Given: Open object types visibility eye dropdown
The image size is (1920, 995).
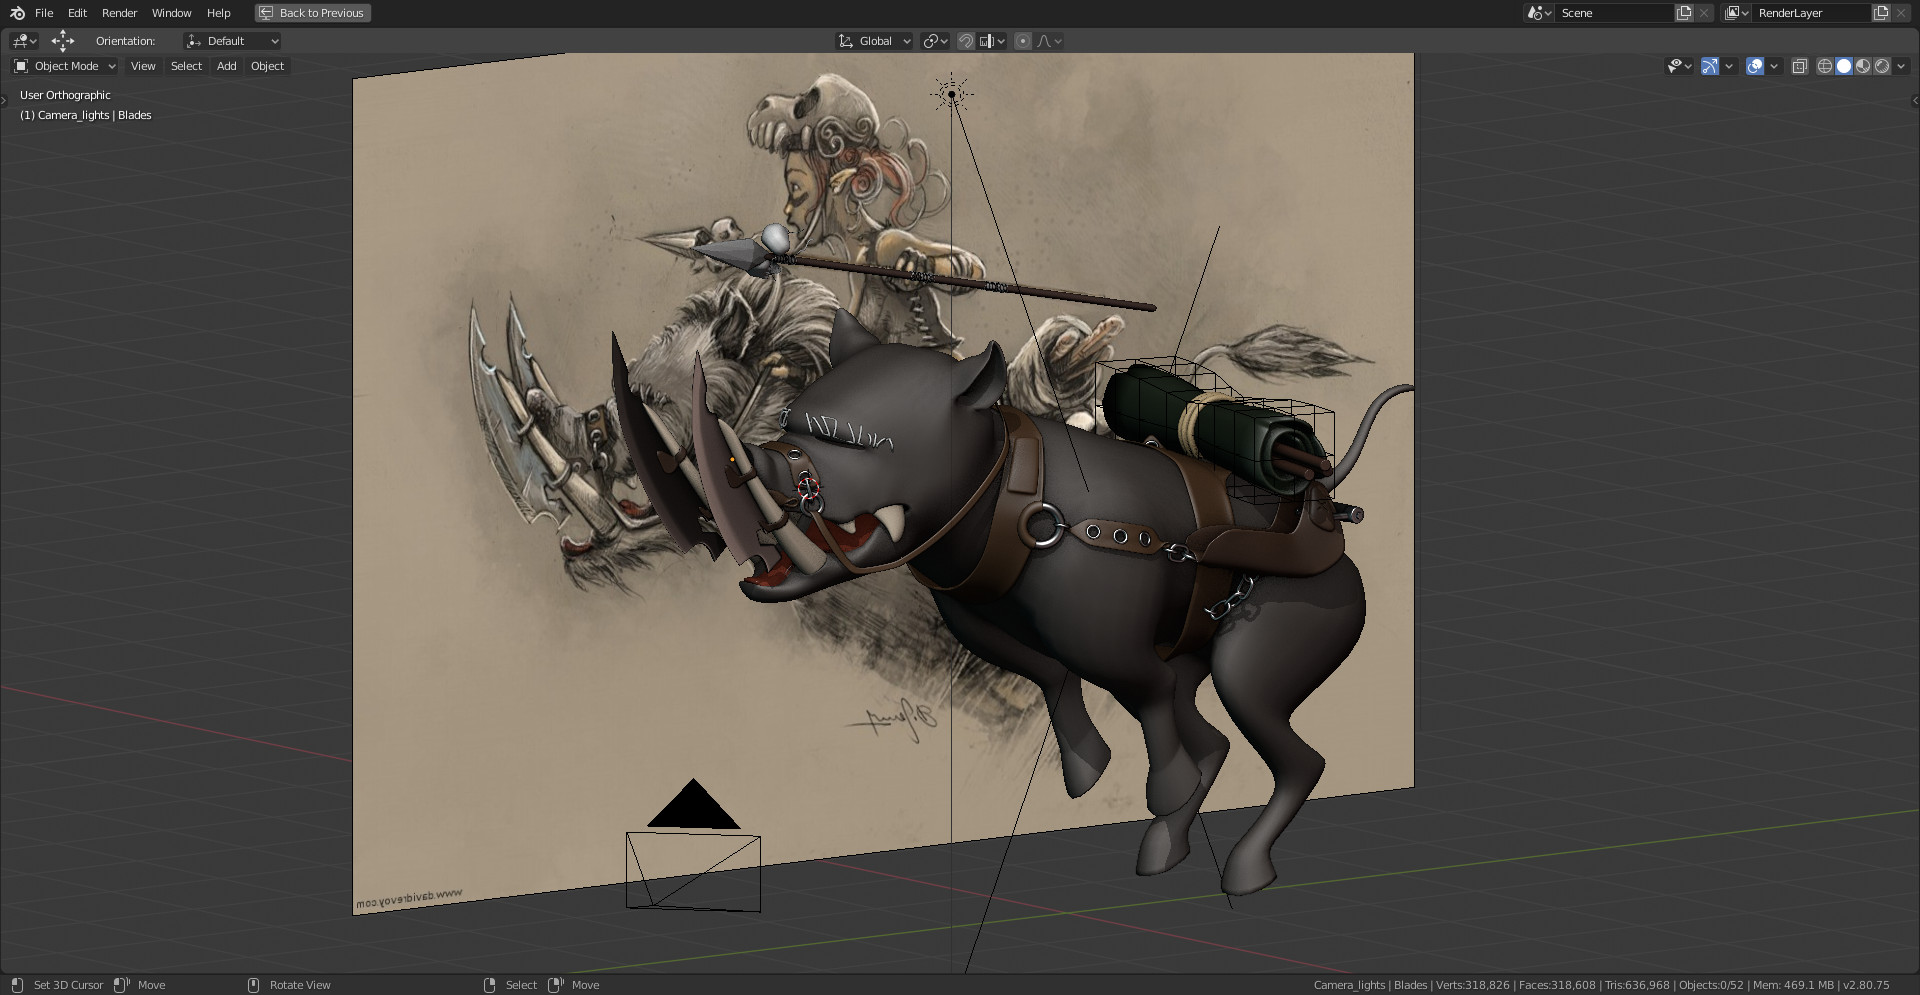Looking at the screenshot, I should pyautogui.click(x=1679, y=66).
